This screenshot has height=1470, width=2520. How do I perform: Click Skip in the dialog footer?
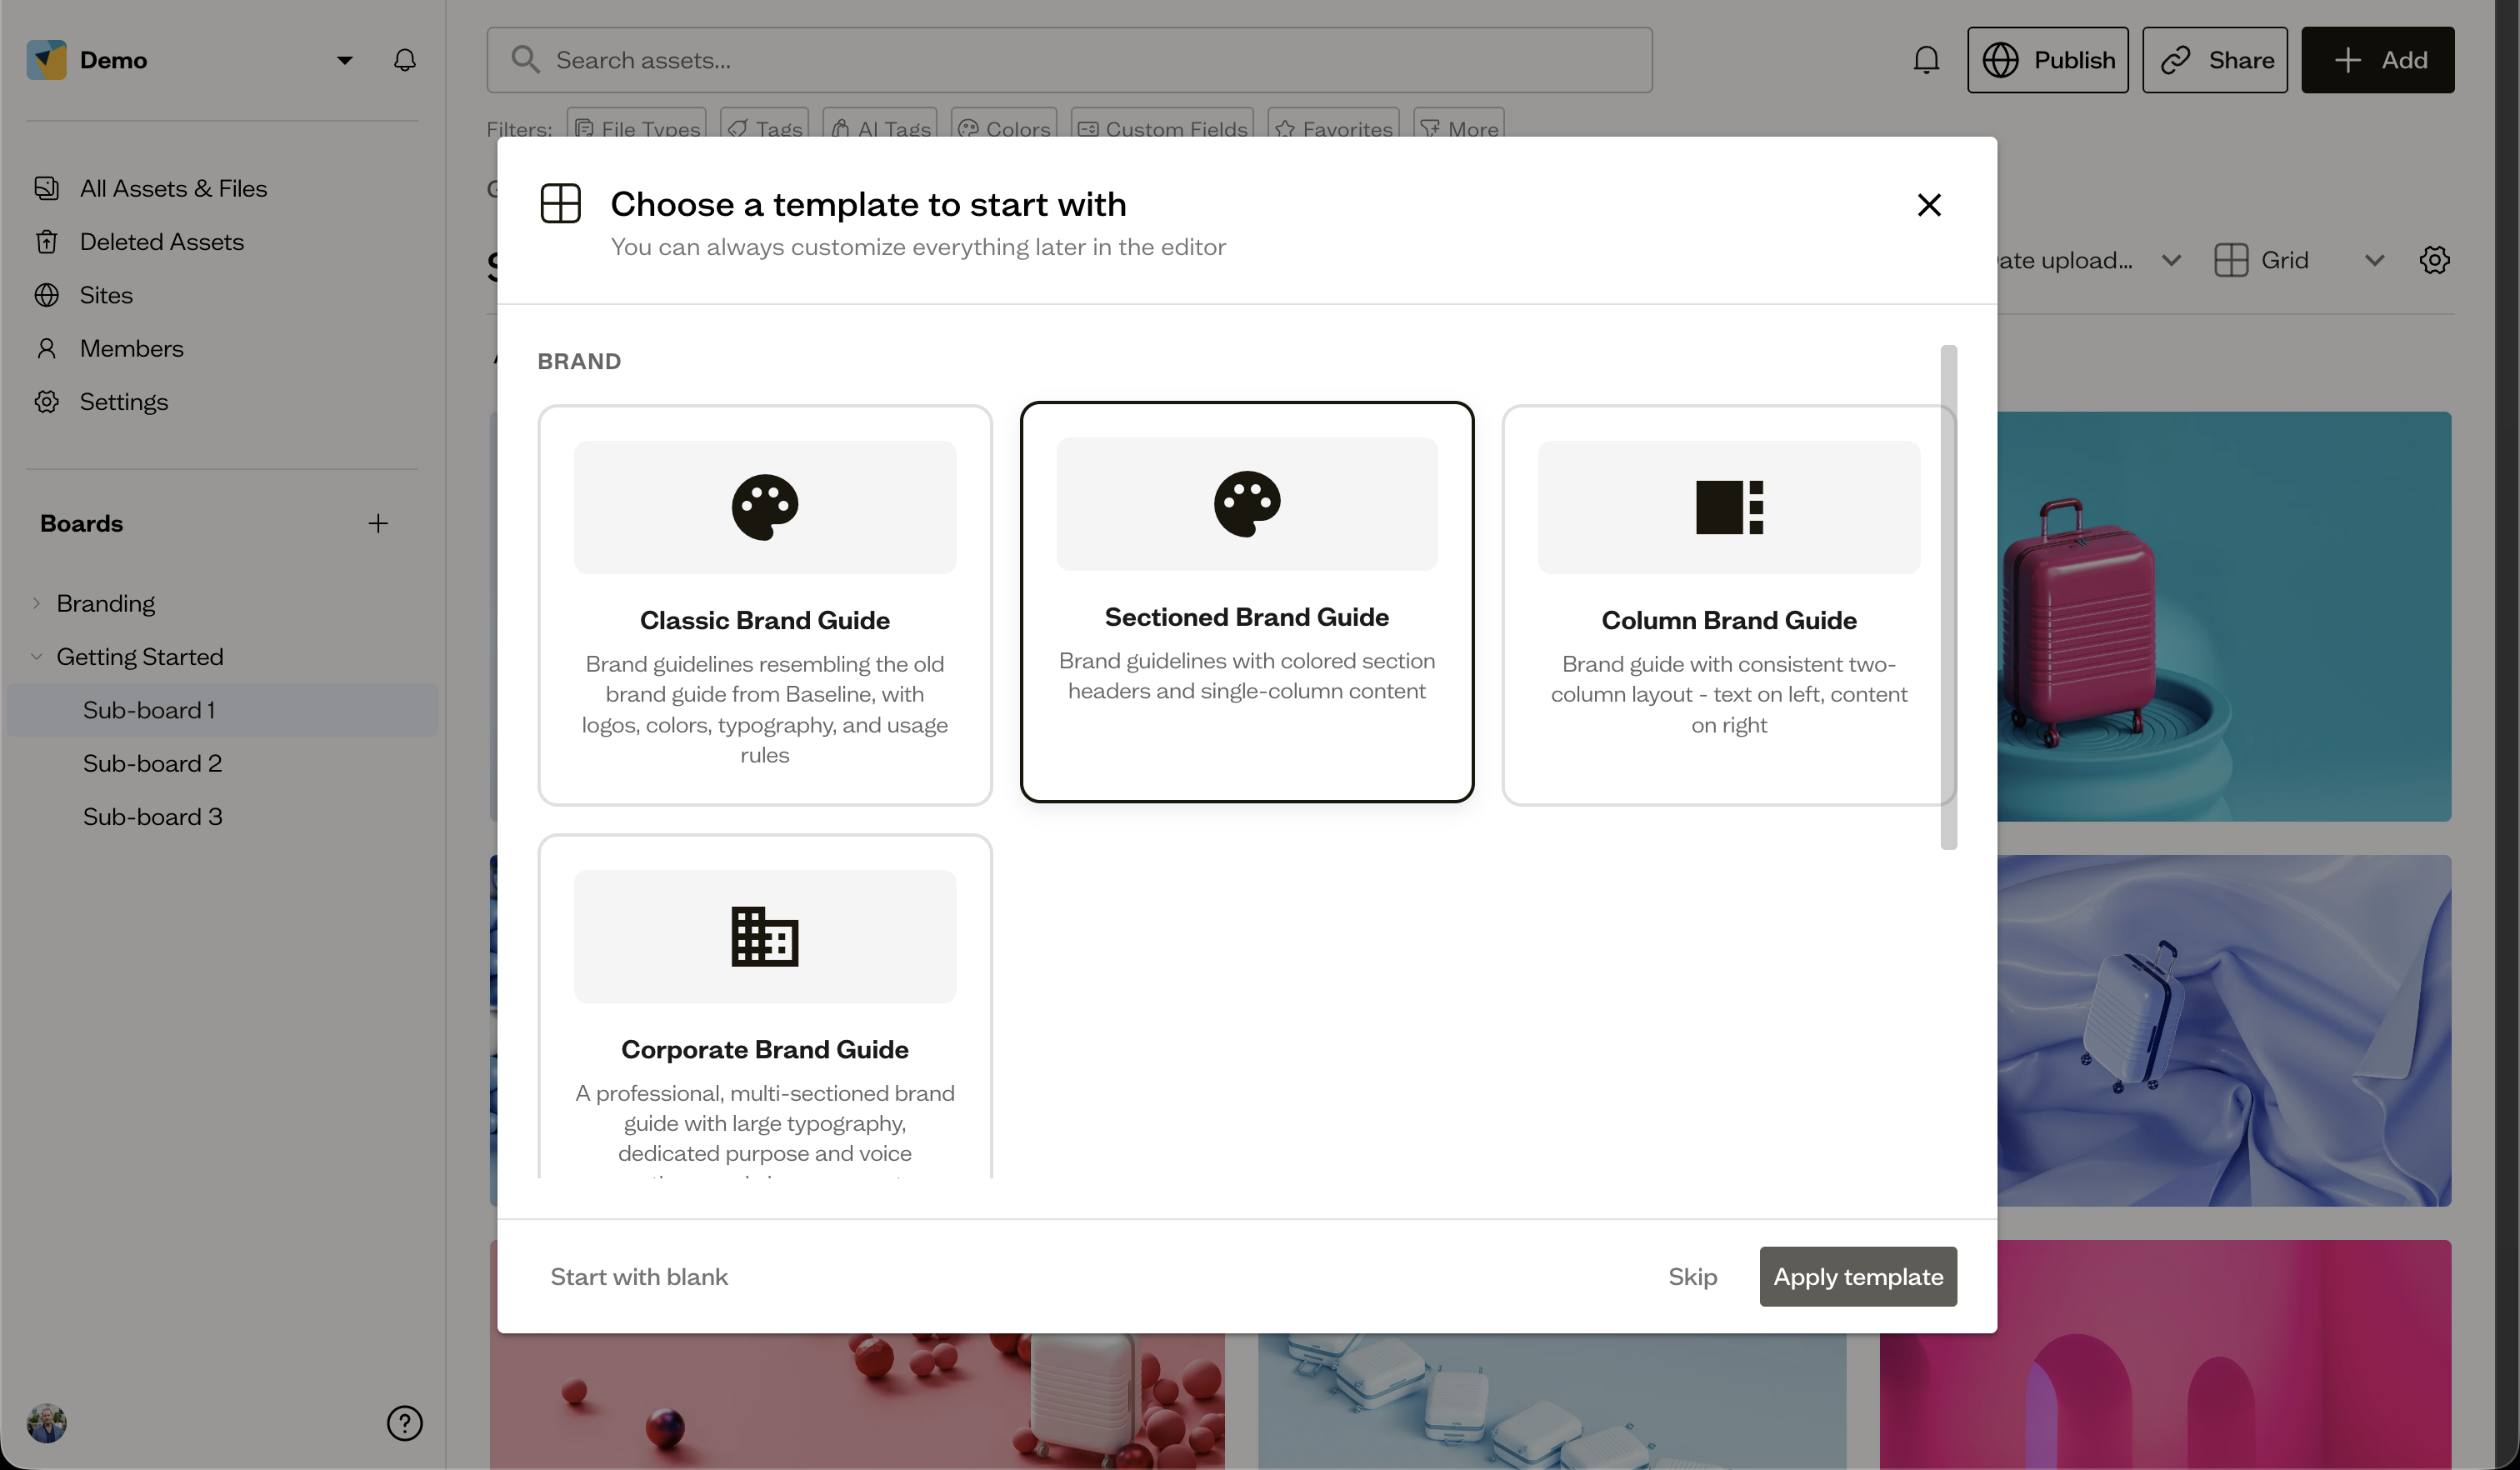pyautogui.click(x=1692, y=1276)
